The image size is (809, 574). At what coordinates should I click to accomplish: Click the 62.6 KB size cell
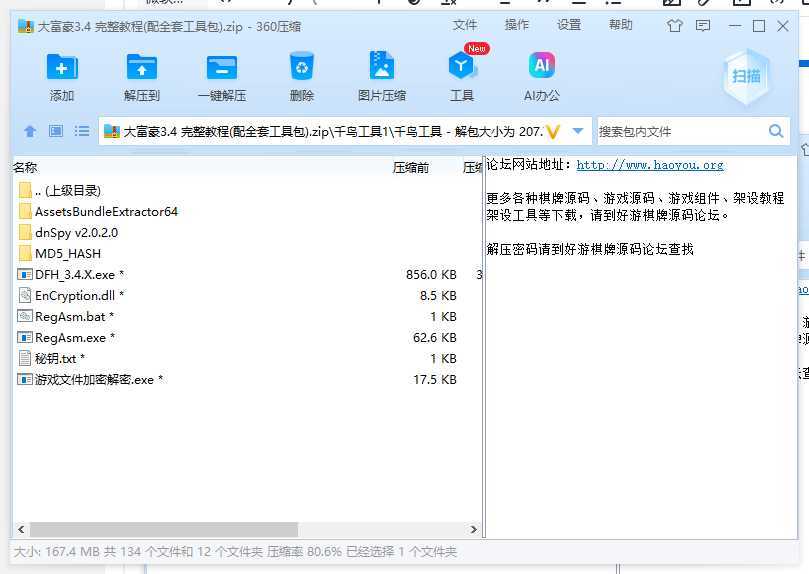click(x=434, y=337)
